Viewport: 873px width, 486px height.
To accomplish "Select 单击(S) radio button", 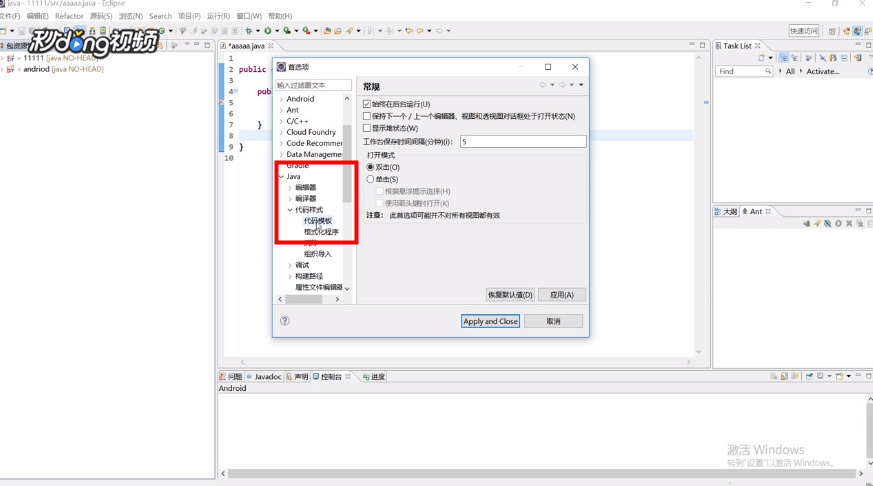I will [370, 179].
